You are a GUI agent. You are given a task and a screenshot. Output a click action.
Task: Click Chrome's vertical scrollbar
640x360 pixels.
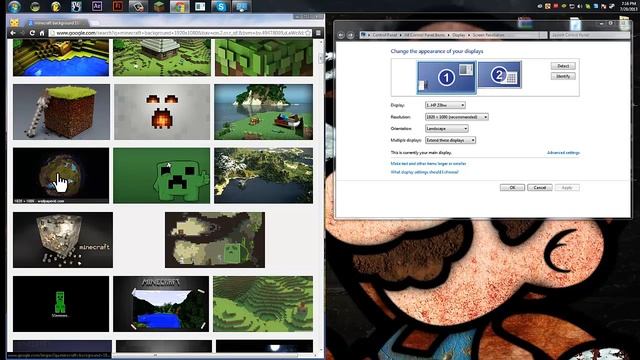point(321,58)
